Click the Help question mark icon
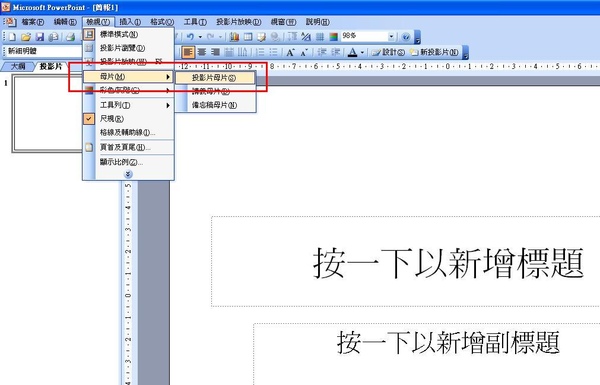Screen dimensions: 600x385 click(406, 37)
